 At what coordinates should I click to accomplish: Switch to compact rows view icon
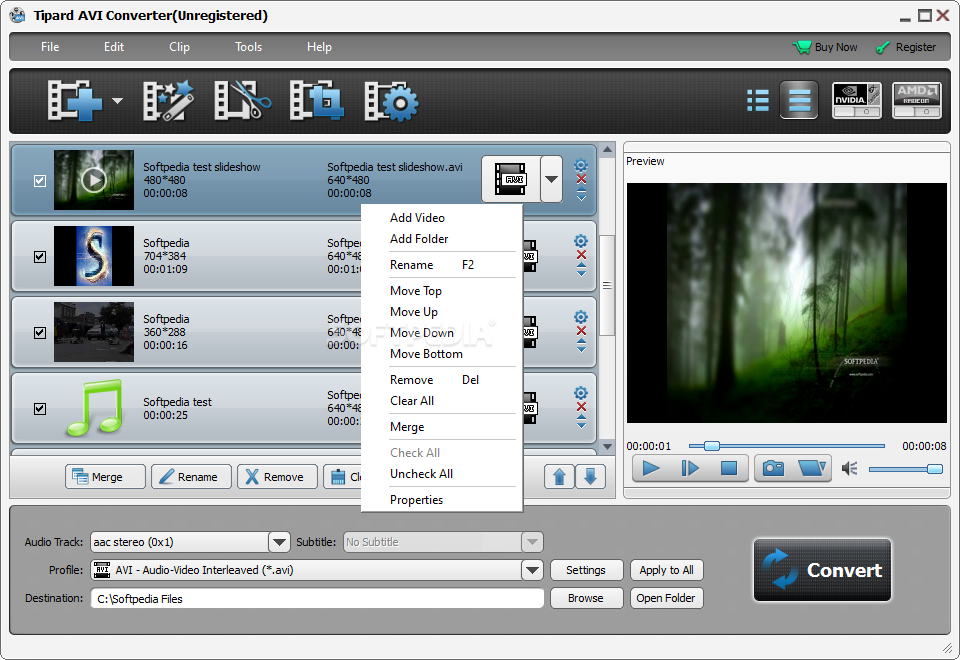click(x=799, y=100)
